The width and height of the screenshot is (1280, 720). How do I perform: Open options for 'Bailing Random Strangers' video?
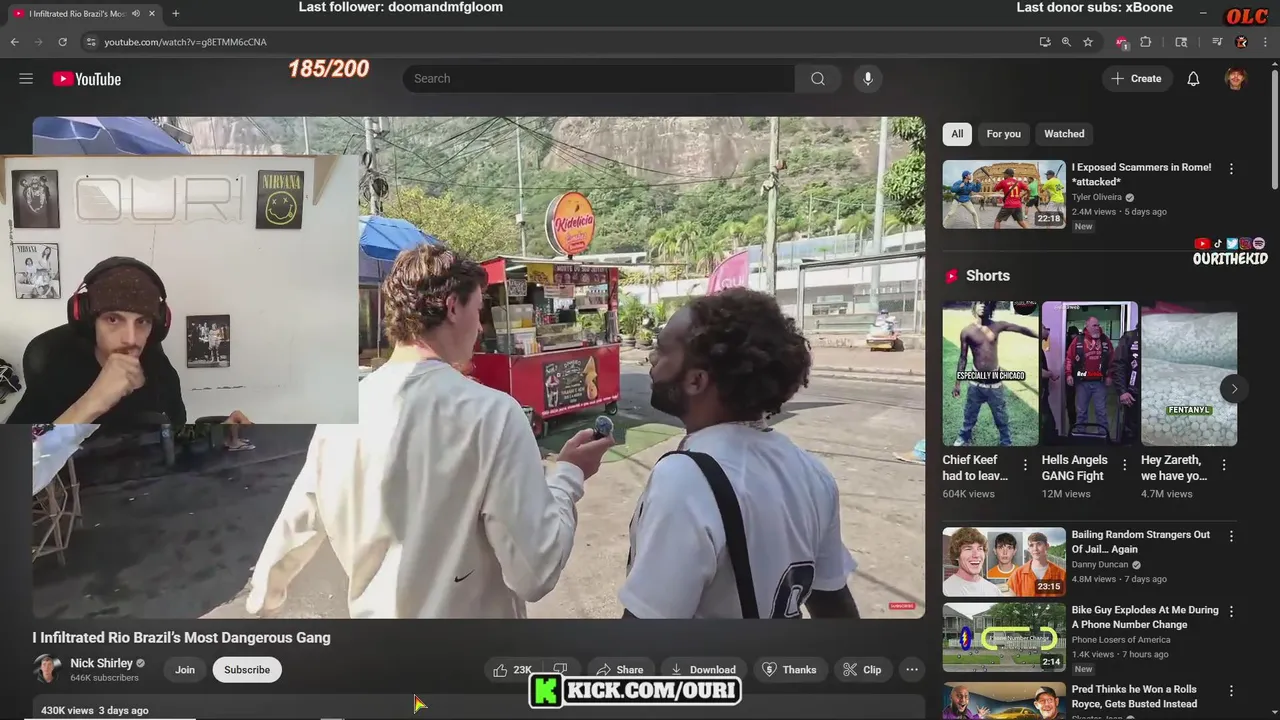click(1231, 536)
